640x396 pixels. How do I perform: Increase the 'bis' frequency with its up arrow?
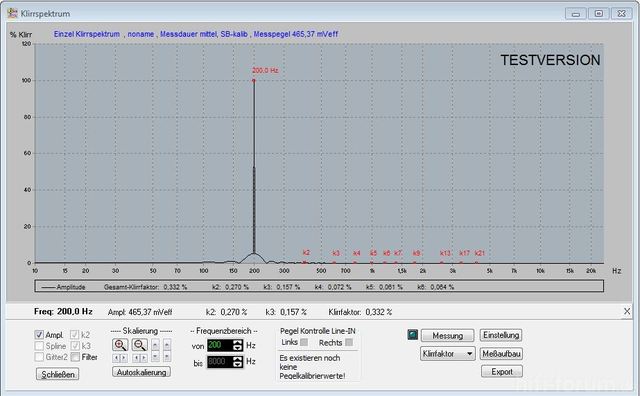(238, 359)
